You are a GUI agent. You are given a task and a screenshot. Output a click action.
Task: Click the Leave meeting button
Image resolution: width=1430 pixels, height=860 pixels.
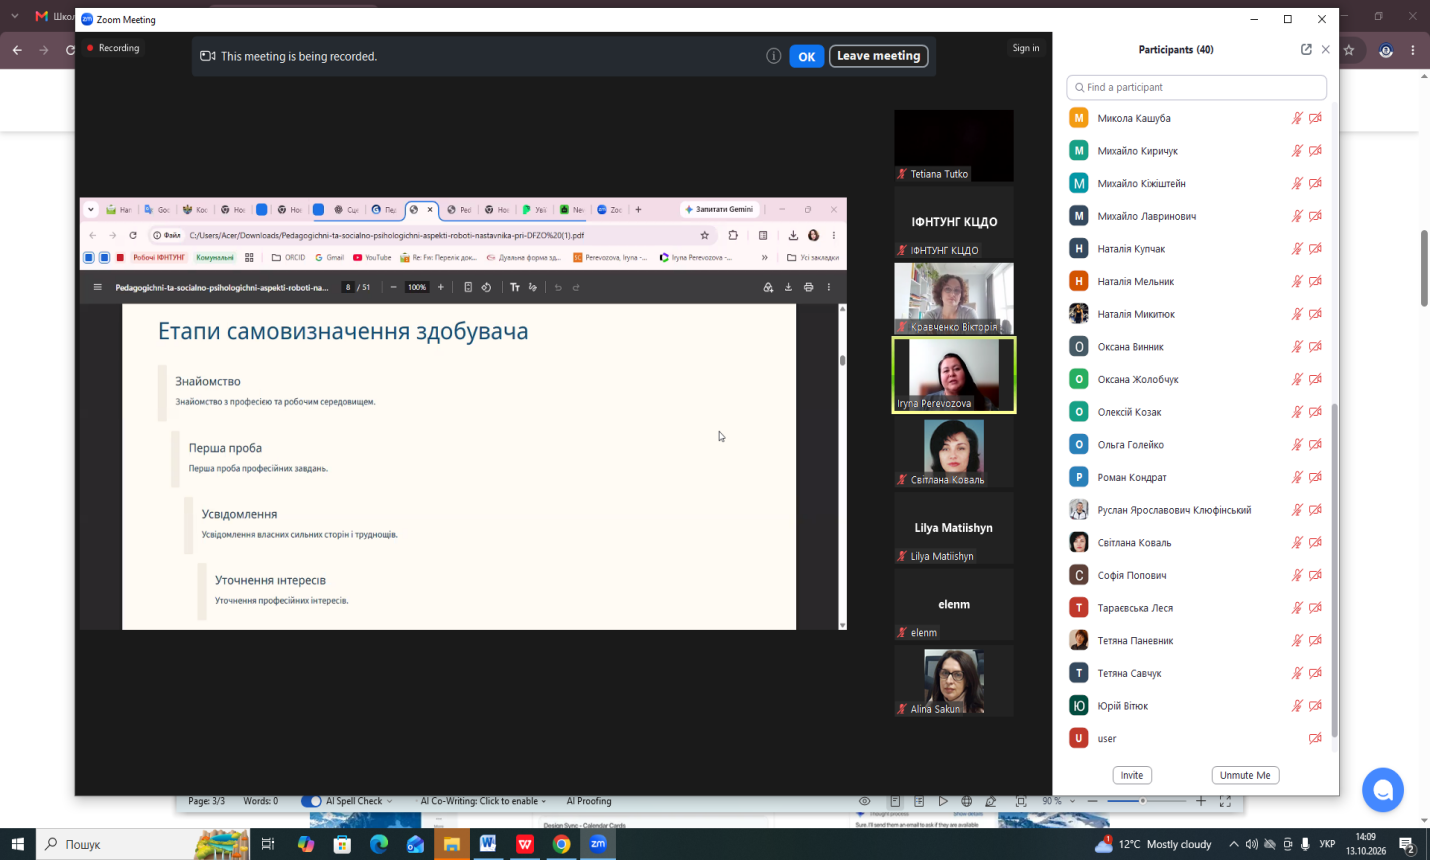click(x=879, y=56)
